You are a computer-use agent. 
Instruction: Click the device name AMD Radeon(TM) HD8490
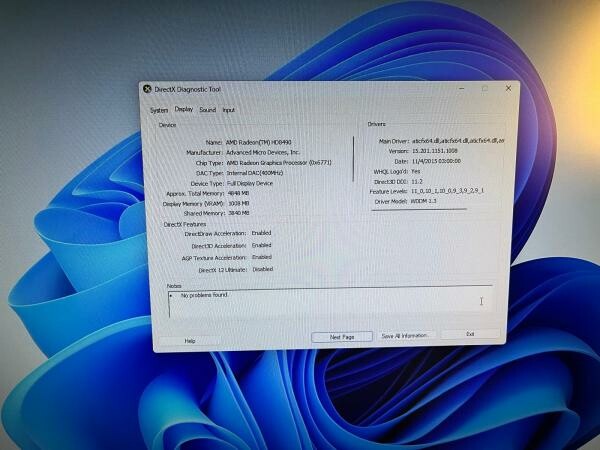pos(258,142)
